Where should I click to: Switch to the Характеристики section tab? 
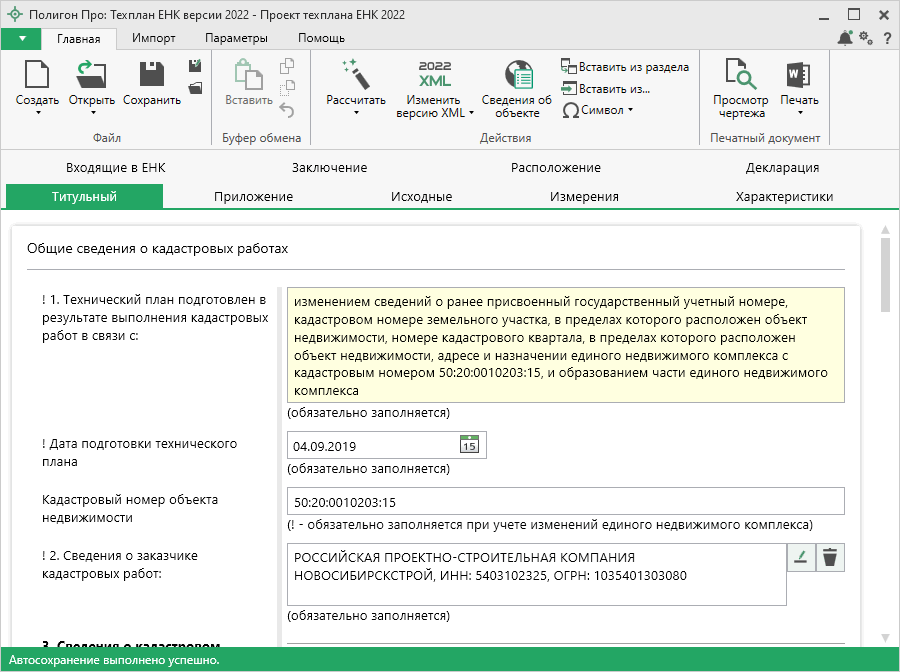click(784, 197)
